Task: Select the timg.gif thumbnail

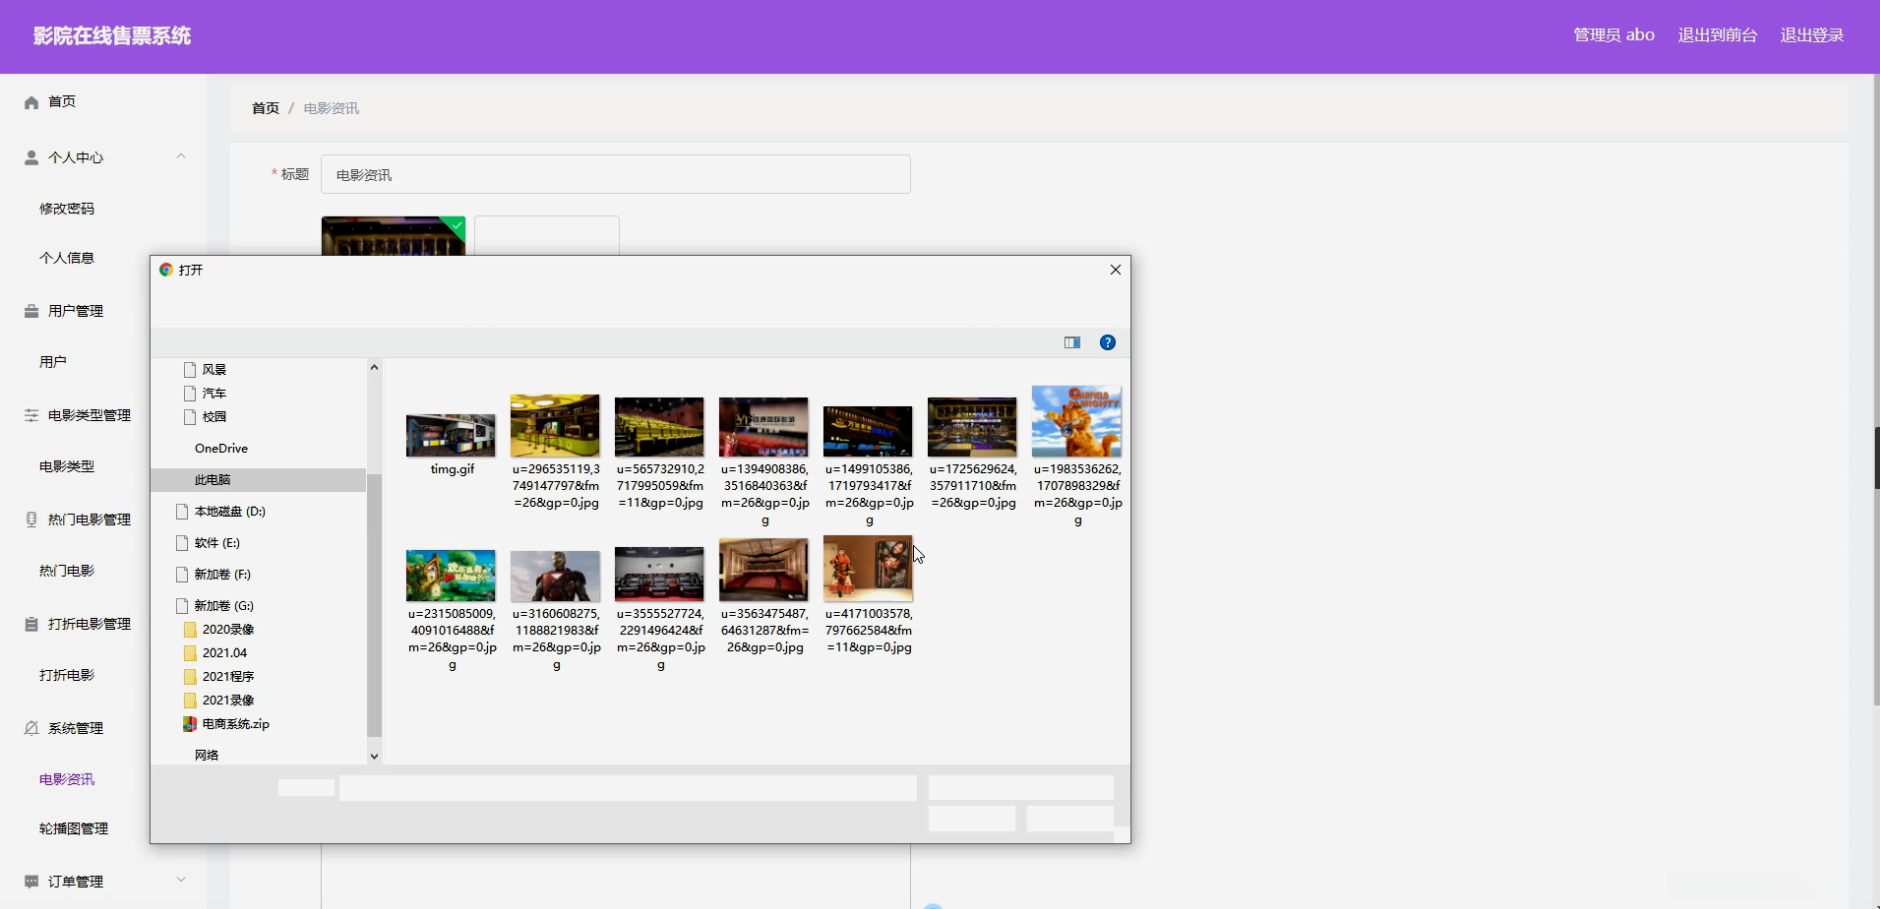Action: pyautogui.click(x=451, y=435)
